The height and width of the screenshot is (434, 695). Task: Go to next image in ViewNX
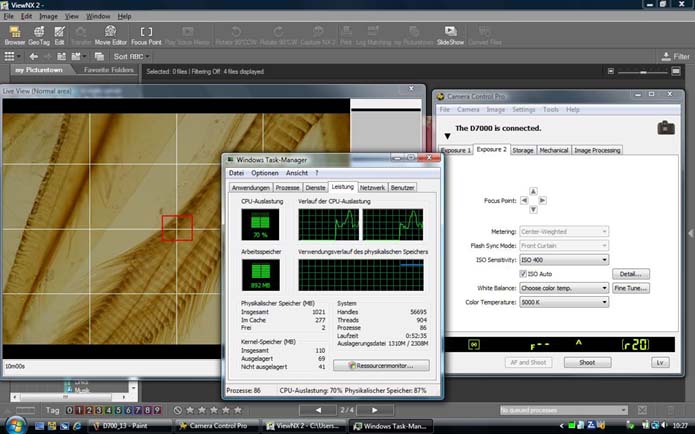tap(375, 410)
